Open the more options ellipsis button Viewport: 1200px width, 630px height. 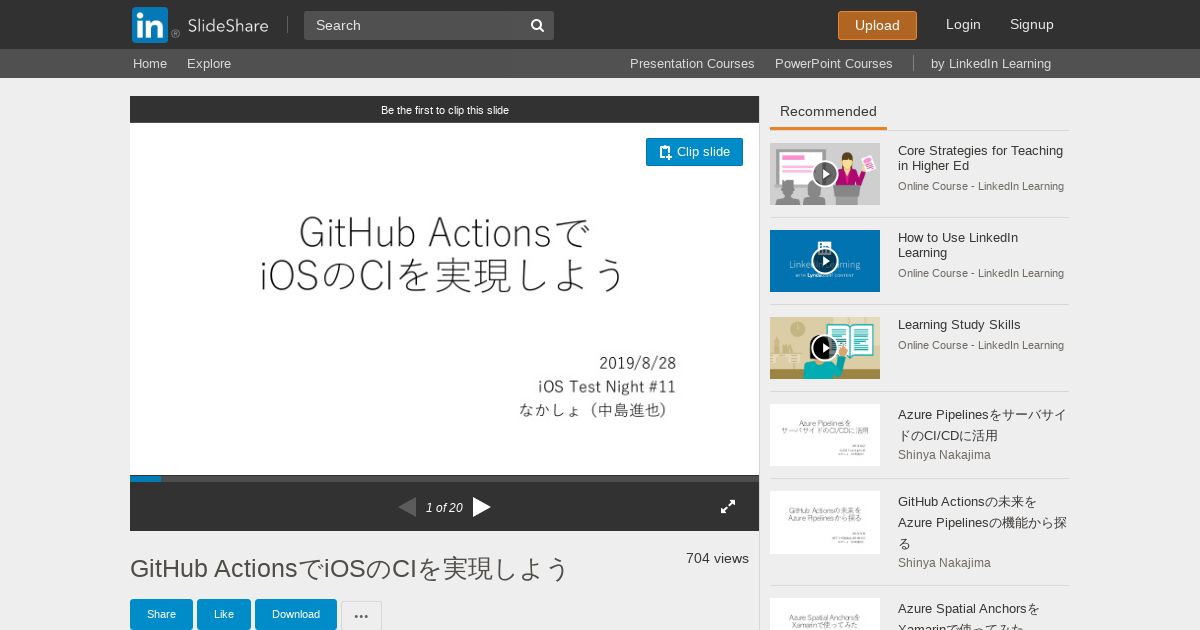click(361, 616)
